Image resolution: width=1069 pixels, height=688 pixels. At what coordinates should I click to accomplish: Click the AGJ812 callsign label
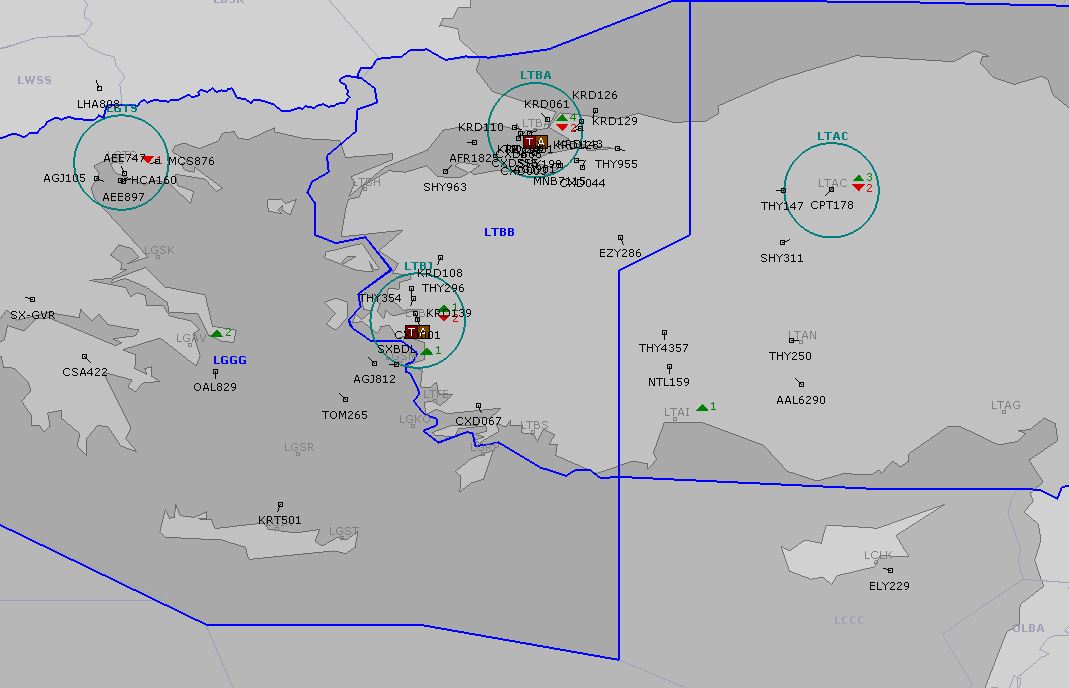pos(374,379)
